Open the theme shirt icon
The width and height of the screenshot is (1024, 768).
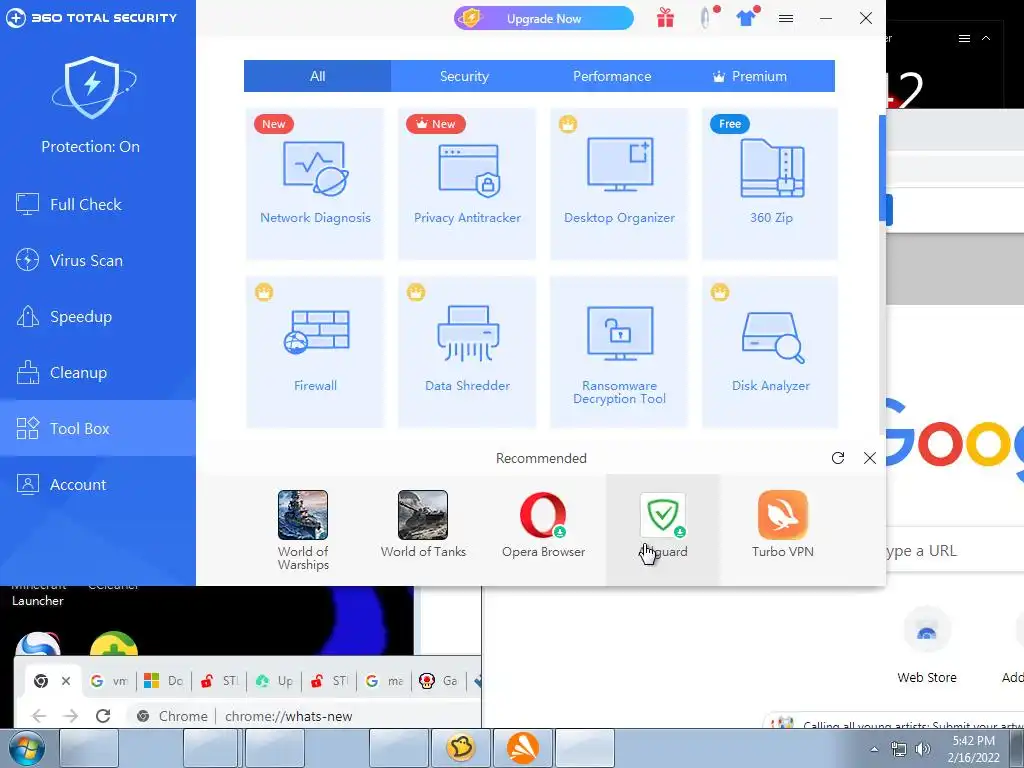pos(746,18)
